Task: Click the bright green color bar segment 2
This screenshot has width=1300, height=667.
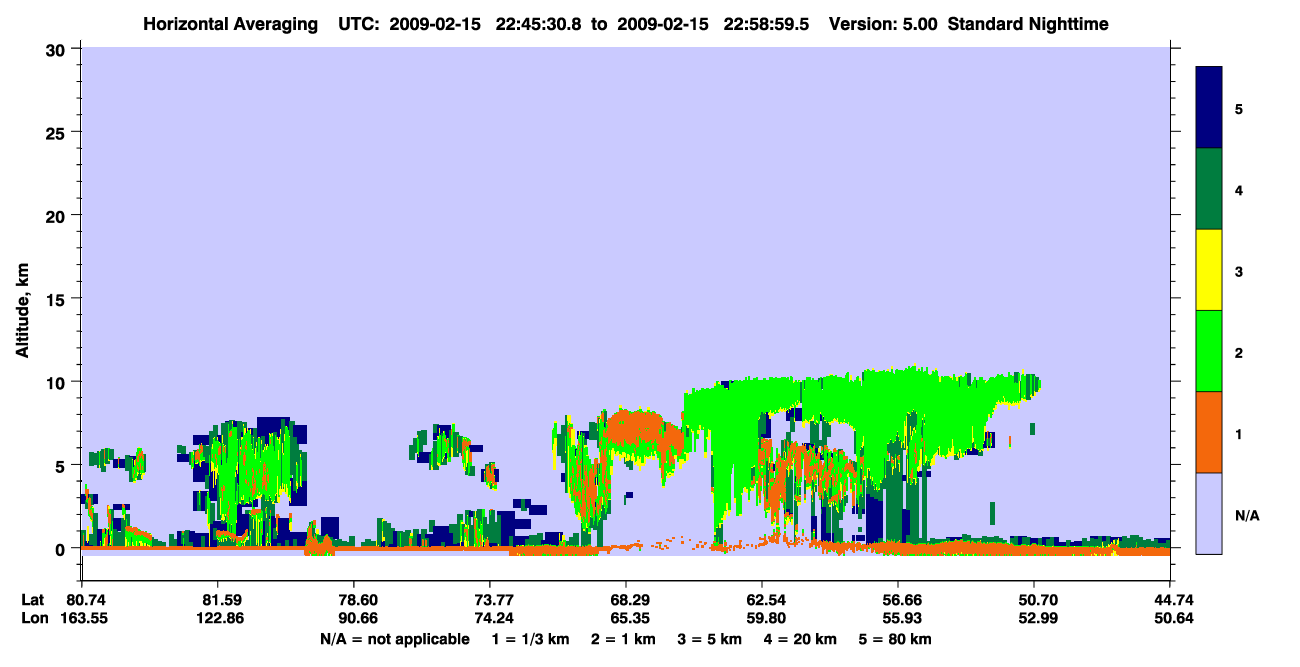Action: 1209,351
